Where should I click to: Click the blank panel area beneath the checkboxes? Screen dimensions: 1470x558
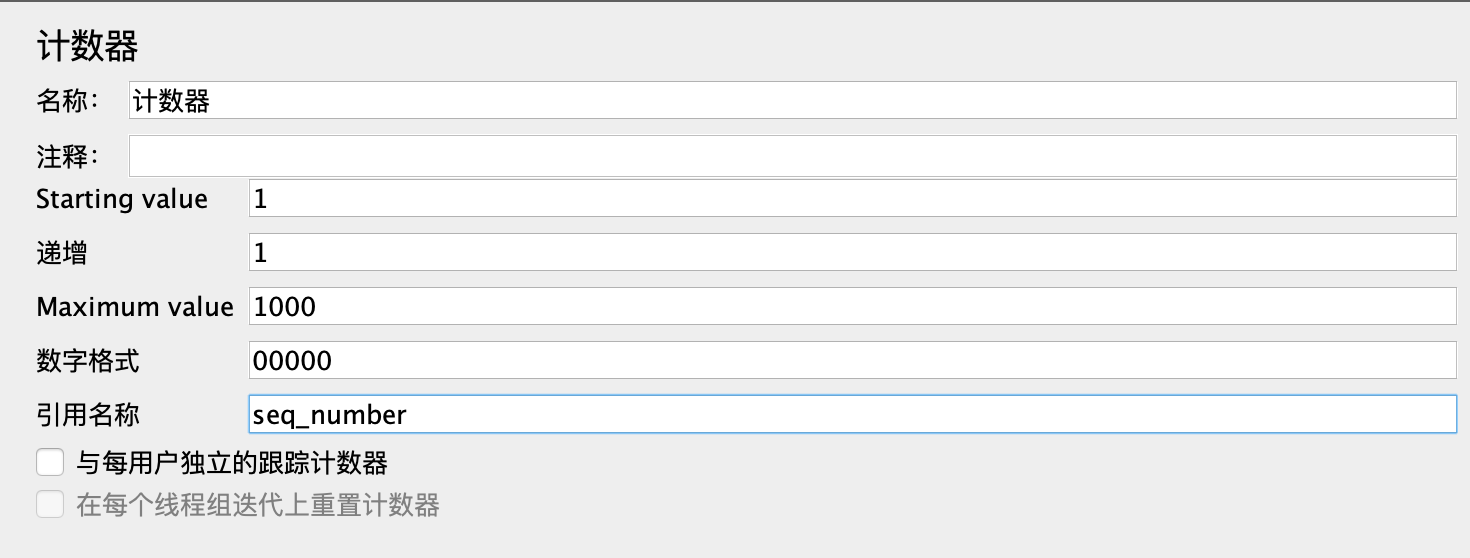(735, 540)
